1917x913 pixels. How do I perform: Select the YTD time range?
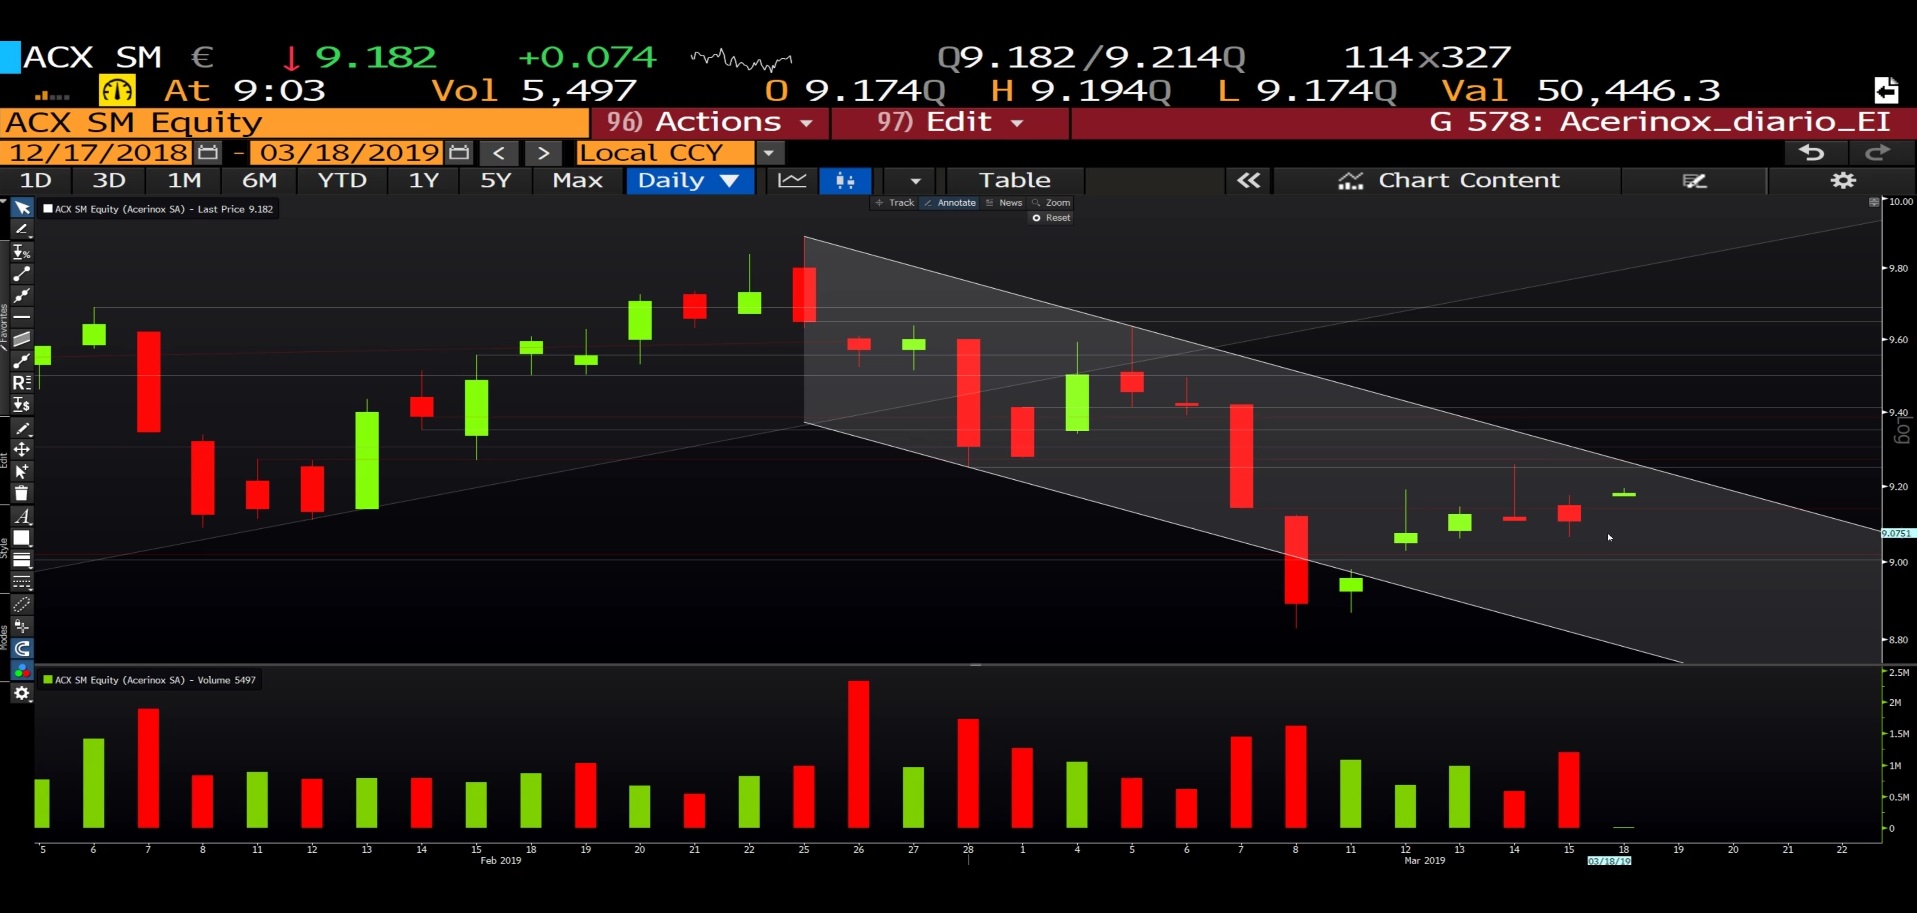click(x=342, y=180)
